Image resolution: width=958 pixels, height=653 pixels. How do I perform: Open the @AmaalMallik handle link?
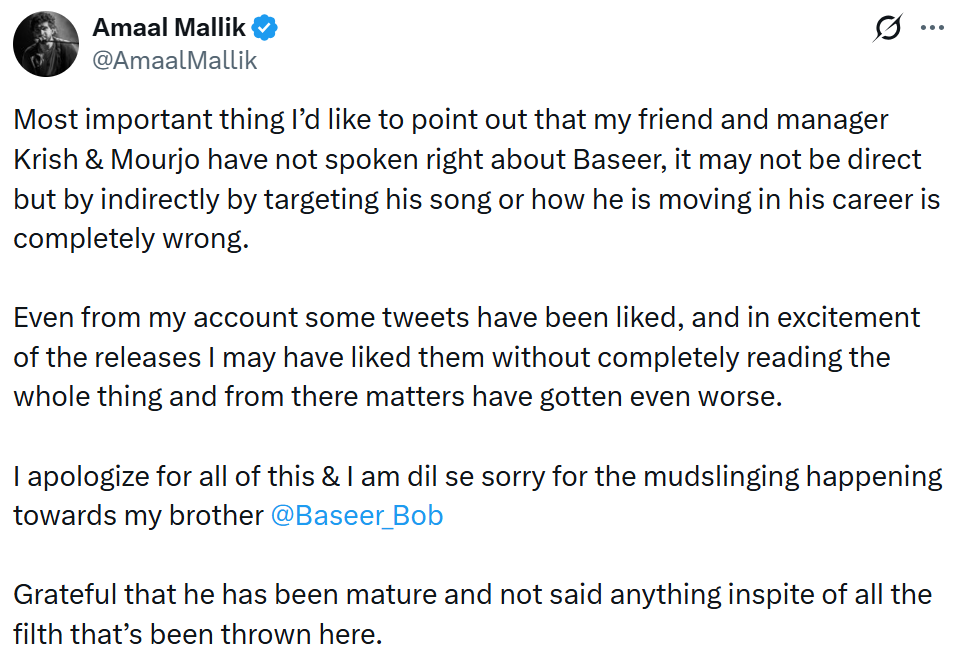coord(175,60)
